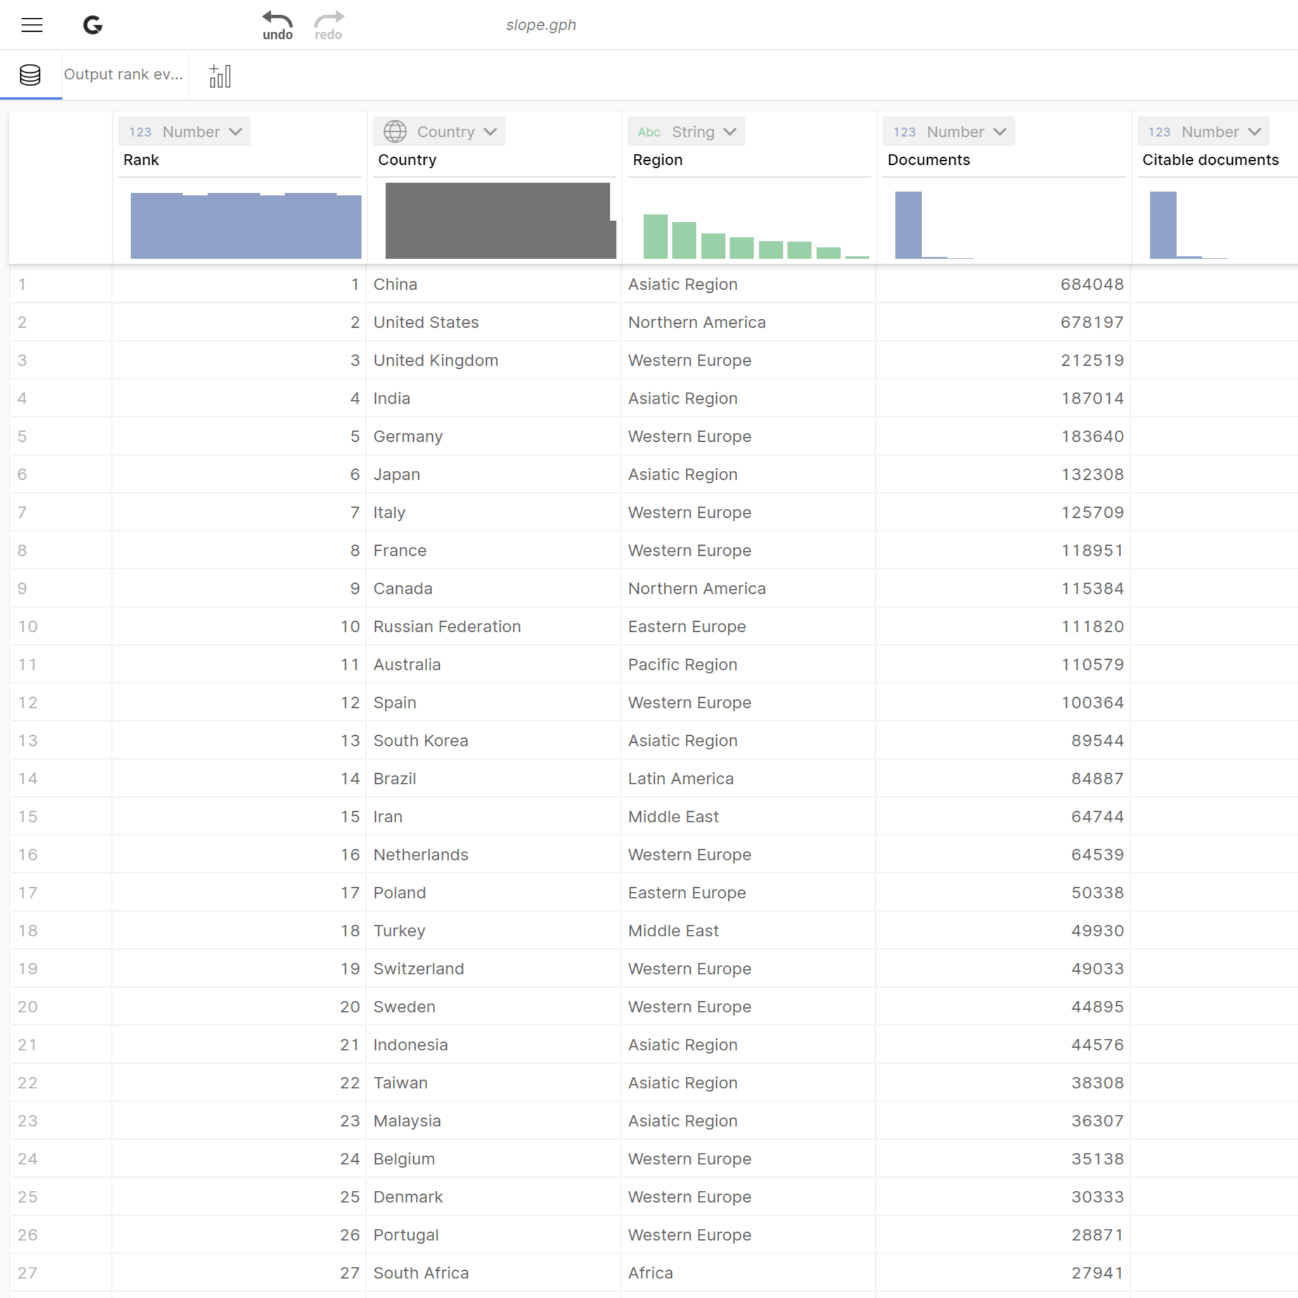Open the Region column String type dropdown
Image resolution: width=1298 pixels, height=1298 pixels.
(x=687, y=131)
